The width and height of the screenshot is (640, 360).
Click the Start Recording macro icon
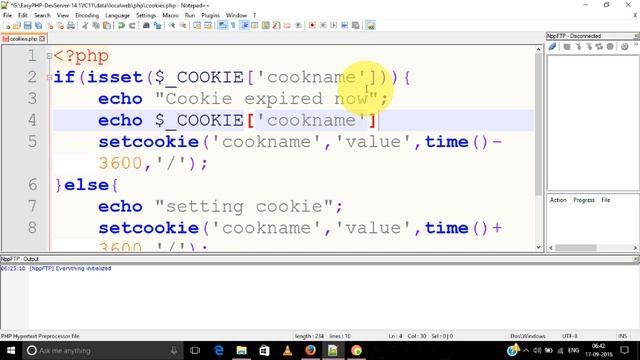pos(312,25)
